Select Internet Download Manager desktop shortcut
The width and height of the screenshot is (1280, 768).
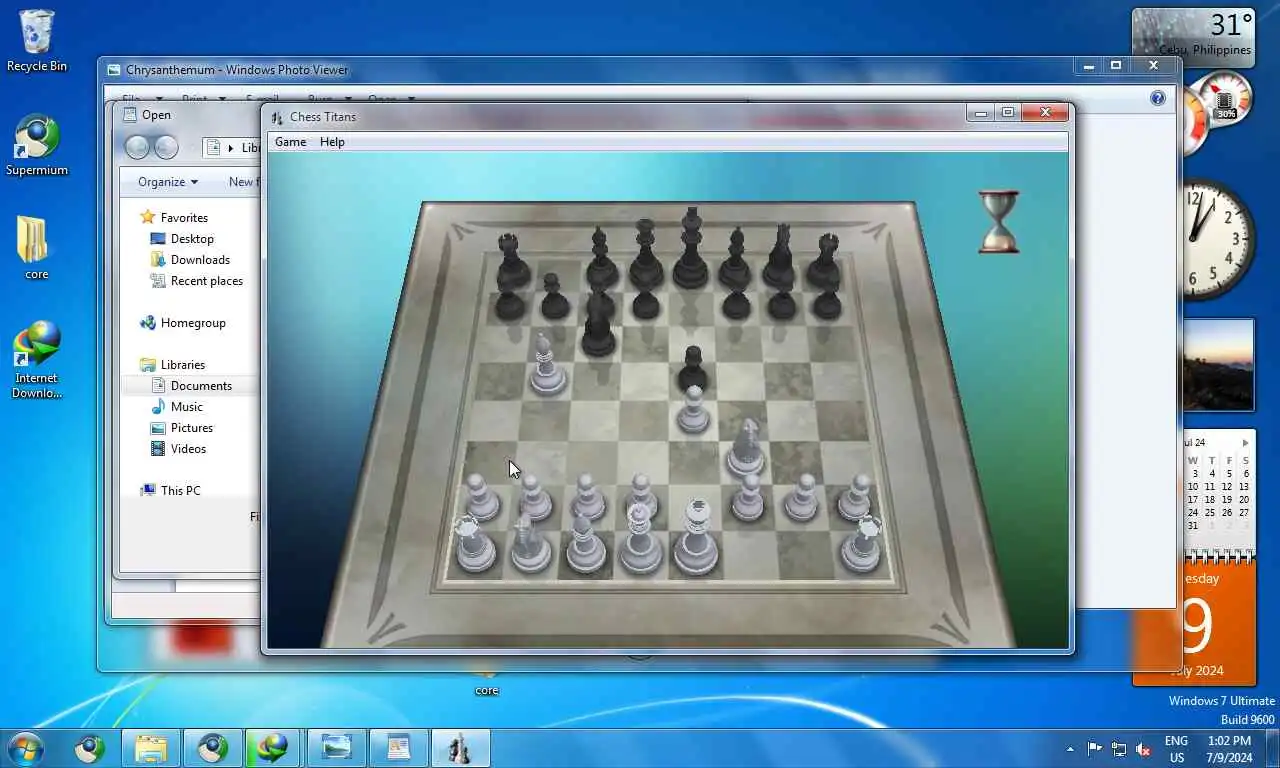(37, 360)
